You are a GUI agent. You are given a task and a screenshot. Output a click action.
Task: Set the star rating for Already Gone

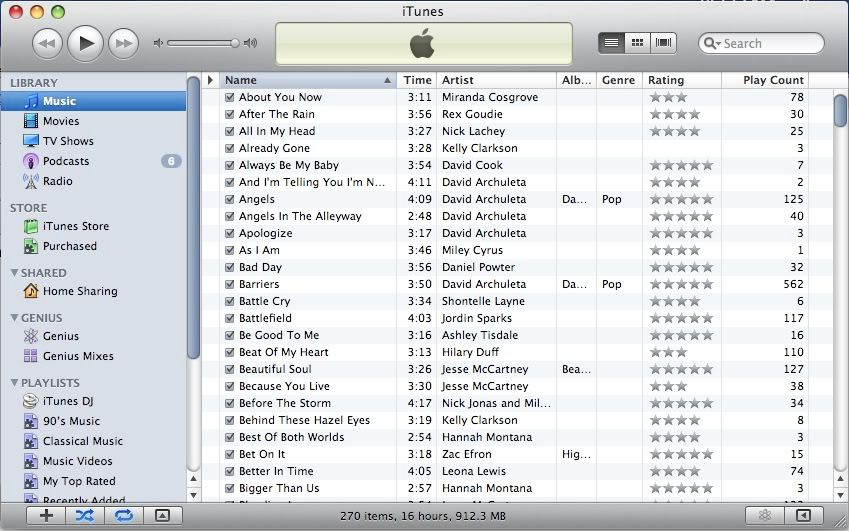pyautogui.click(x=682, y=148)
